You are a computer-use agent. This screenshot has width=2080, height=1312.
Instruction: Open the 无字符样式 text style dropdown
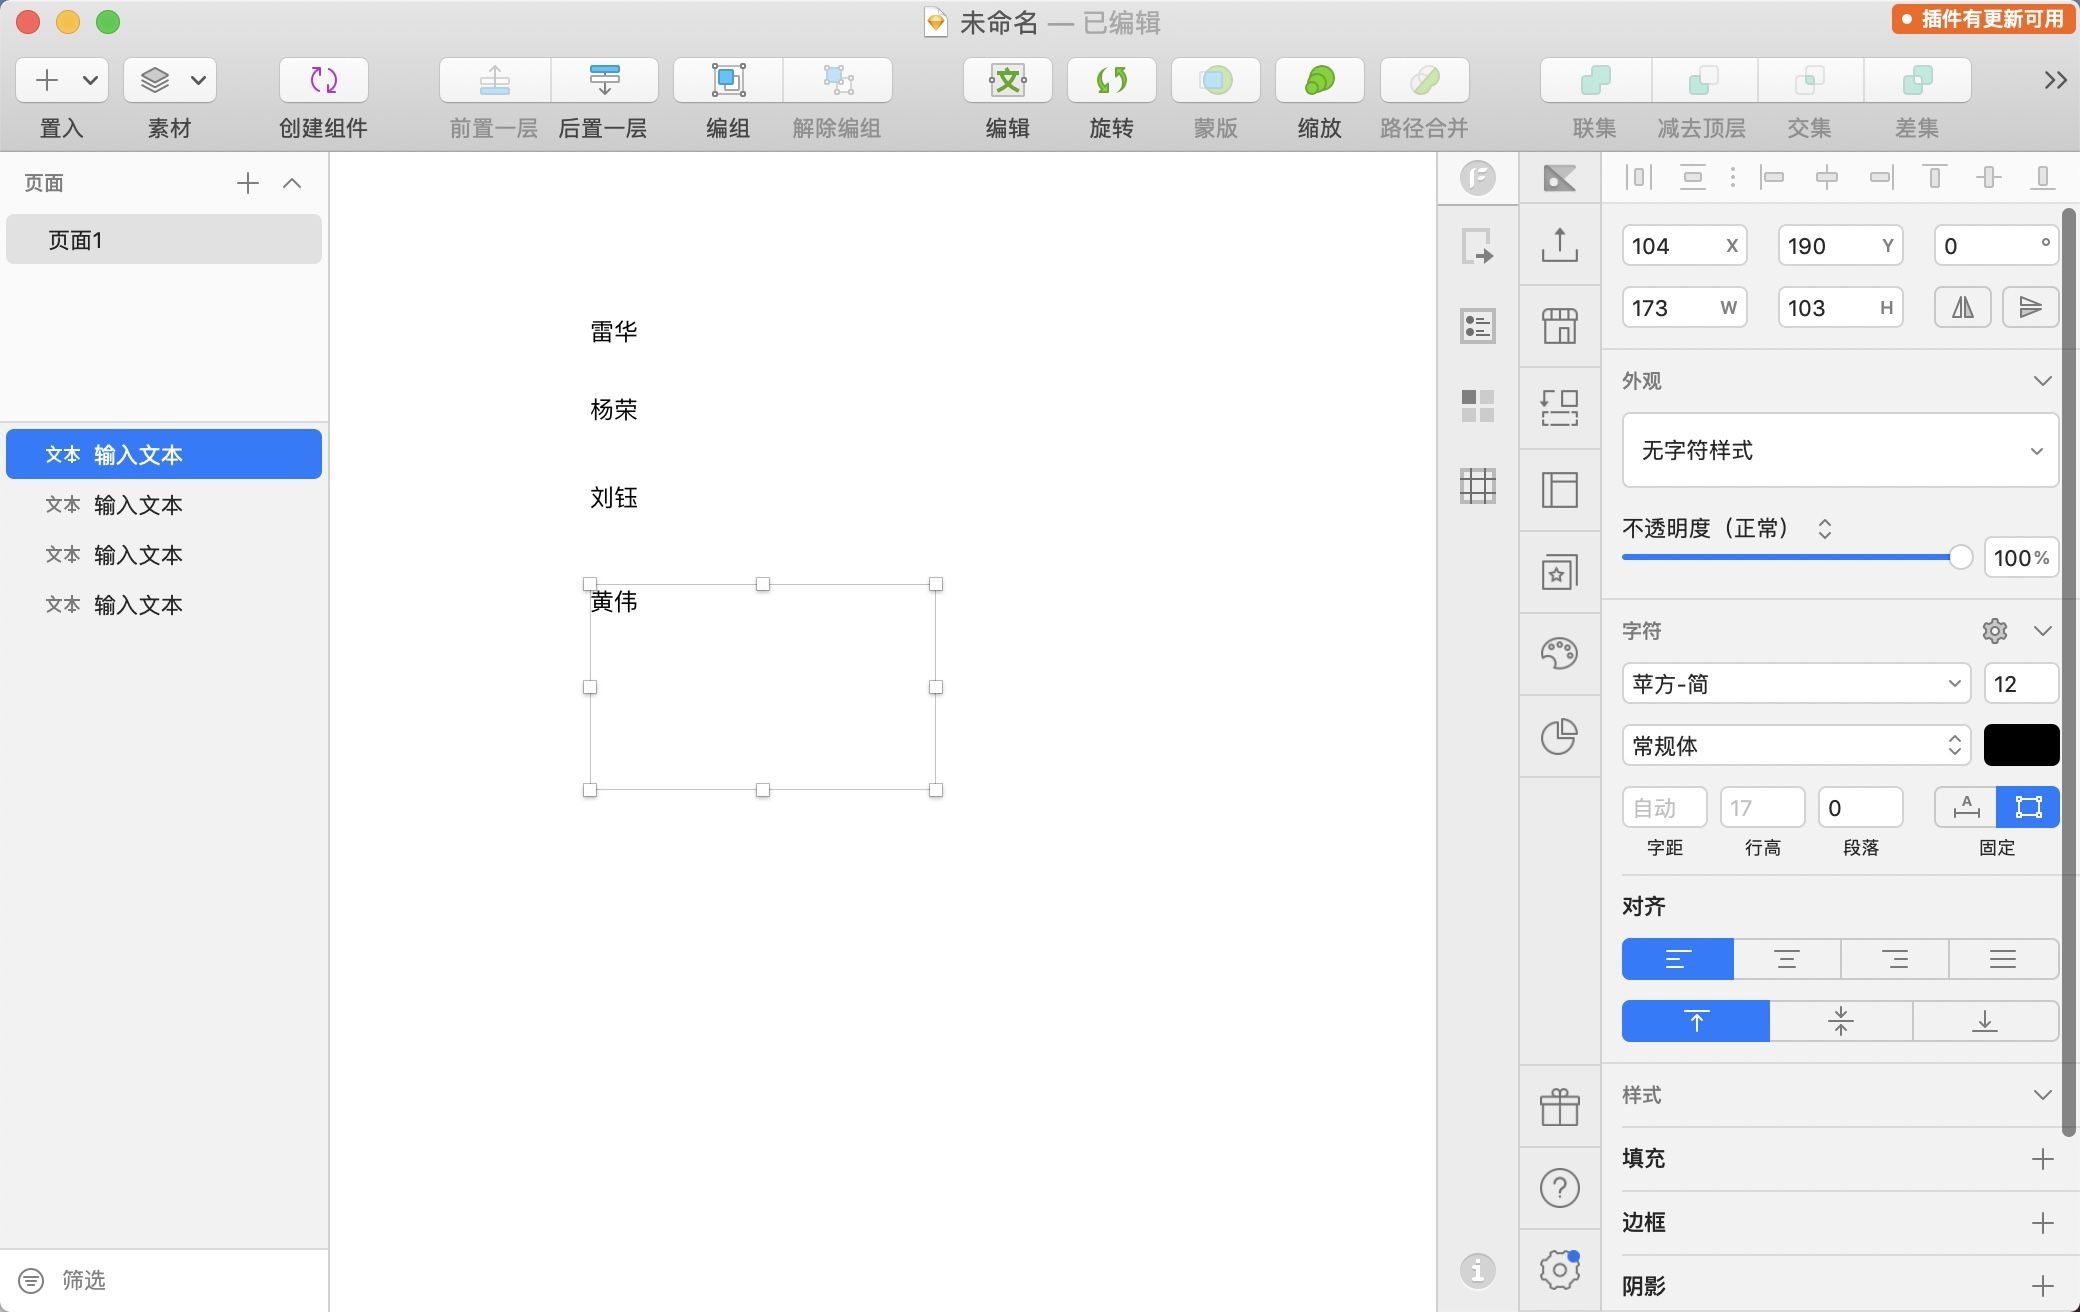1840,450
